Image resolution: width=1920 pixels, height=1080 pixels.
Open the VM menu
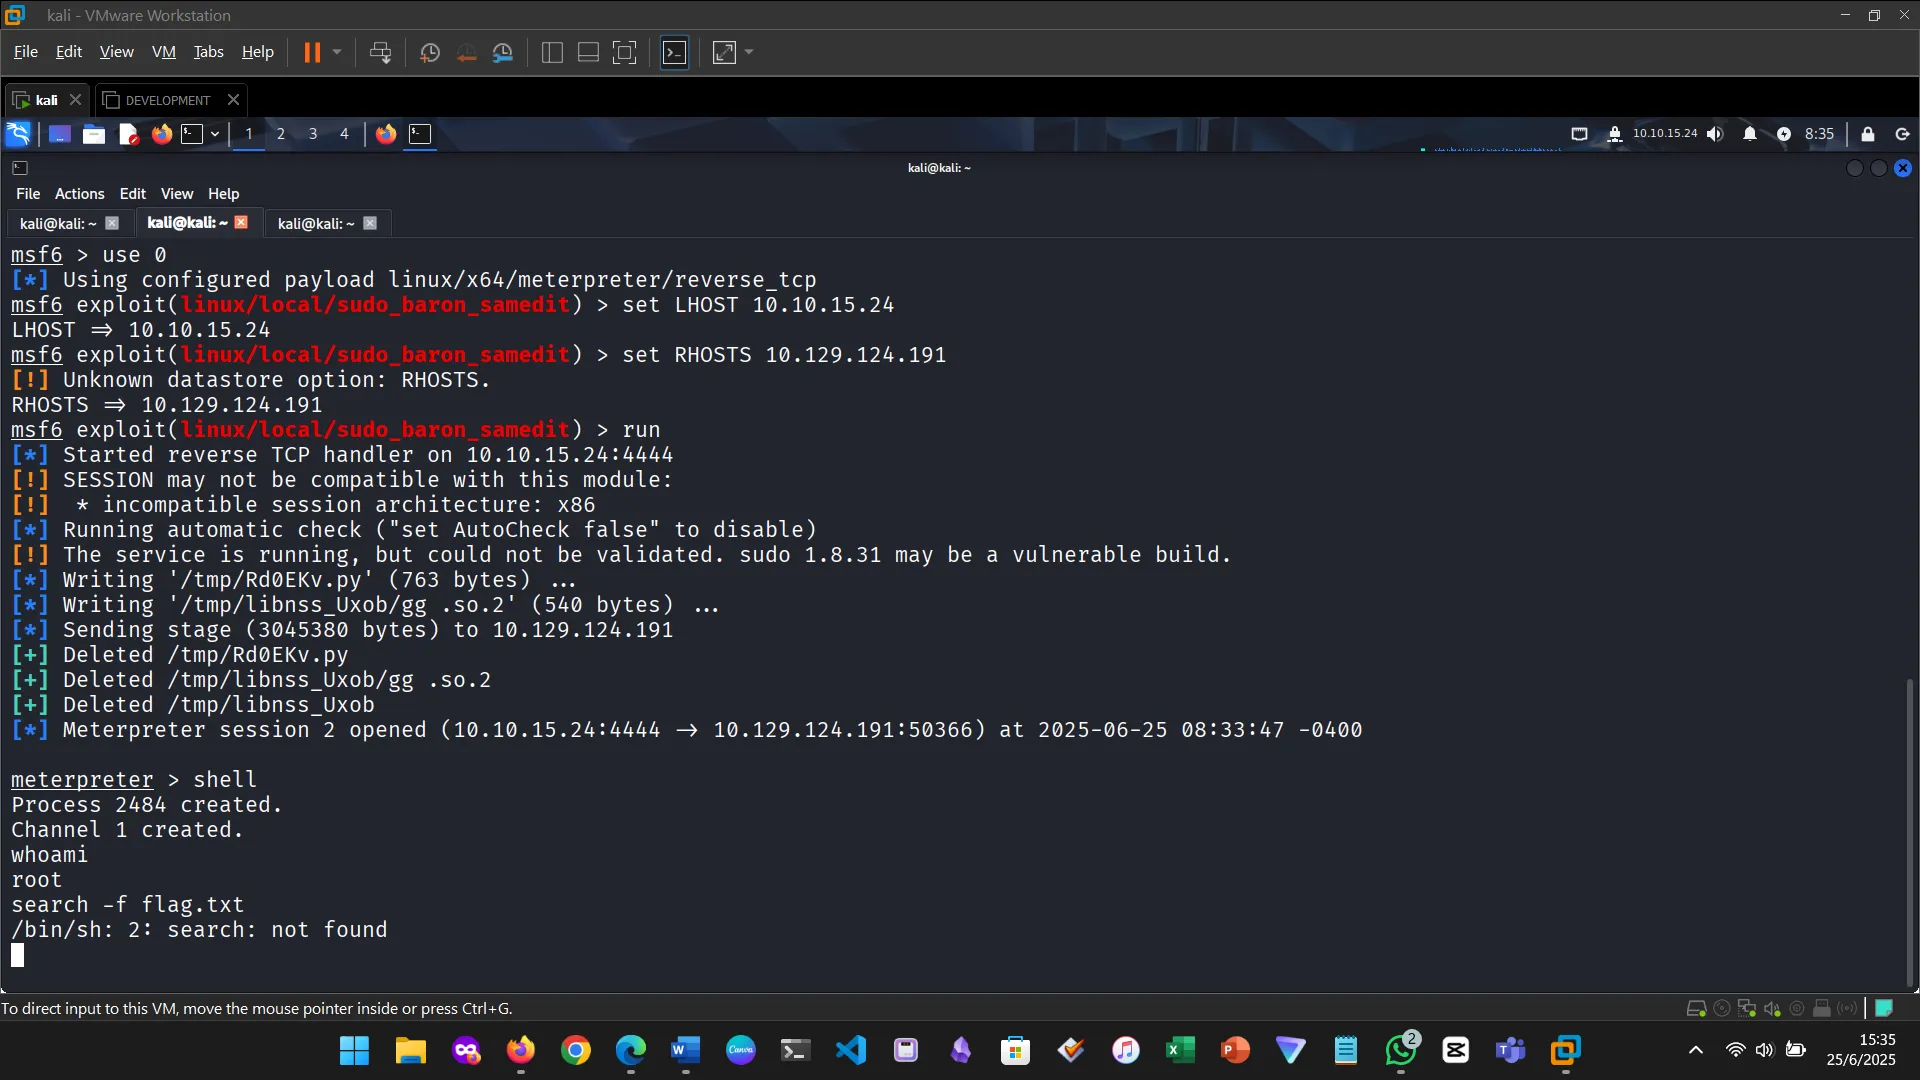[x=163, y=52]
